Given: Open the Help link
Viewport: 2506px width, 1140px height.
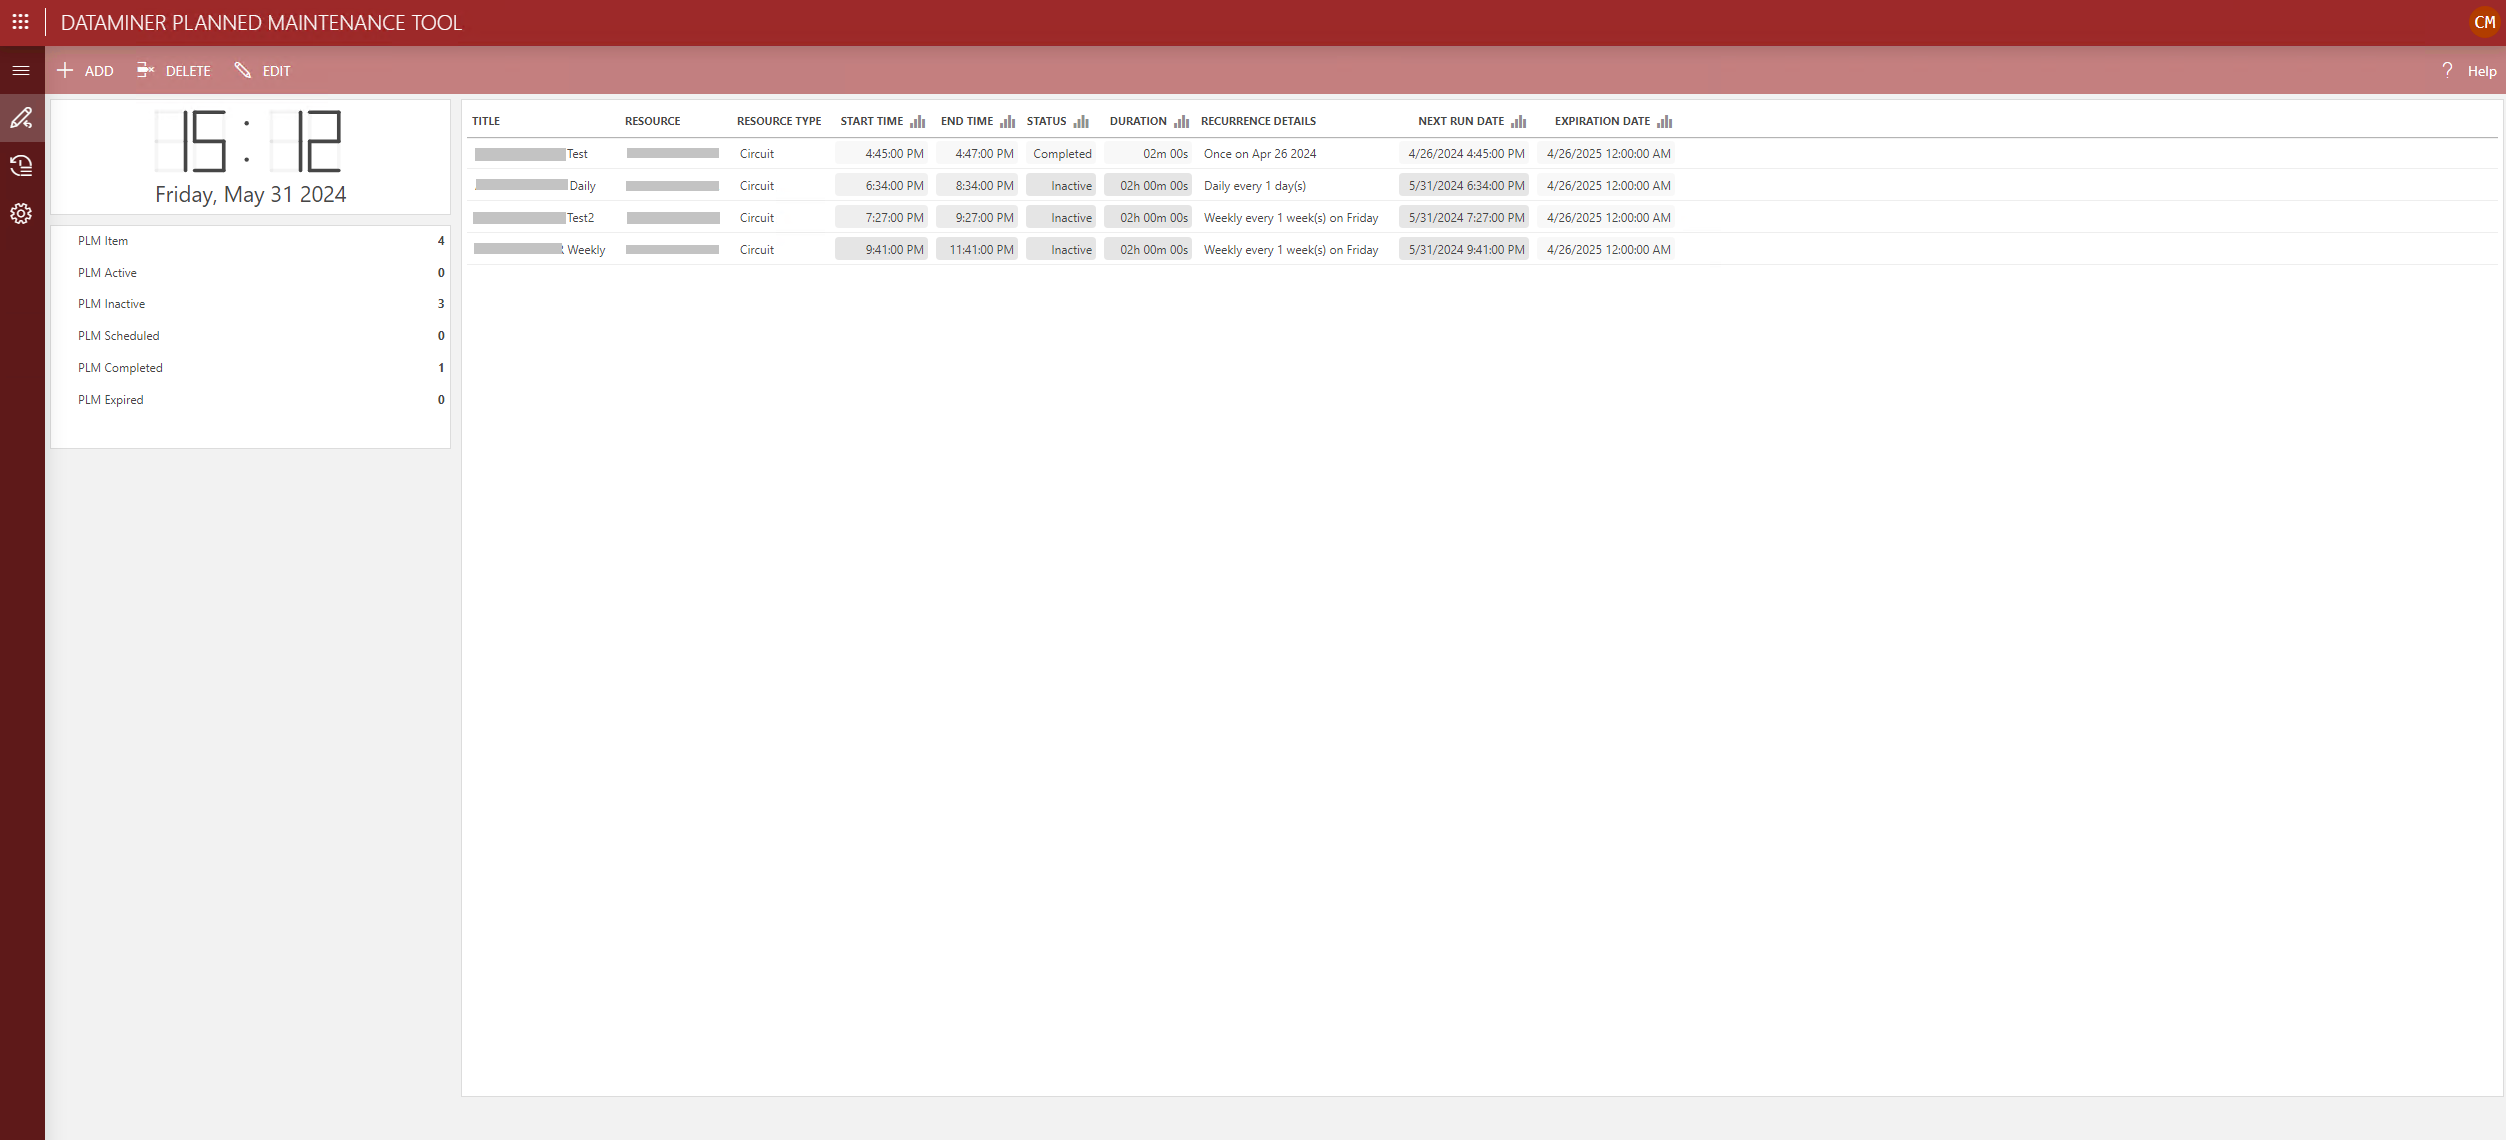Looking at the screenshot, I should (x=2482, y=71).
